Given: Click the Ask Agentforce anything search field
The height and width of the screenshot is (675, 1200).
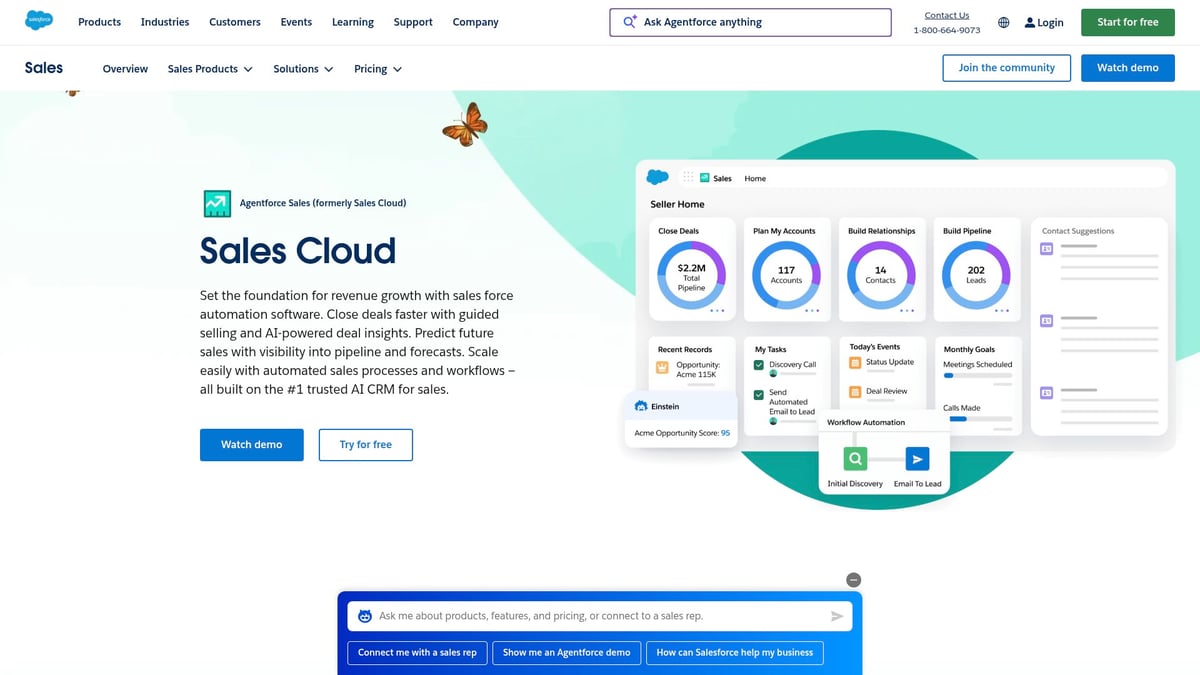Looking at the screenshot, I should pos(750,22).
